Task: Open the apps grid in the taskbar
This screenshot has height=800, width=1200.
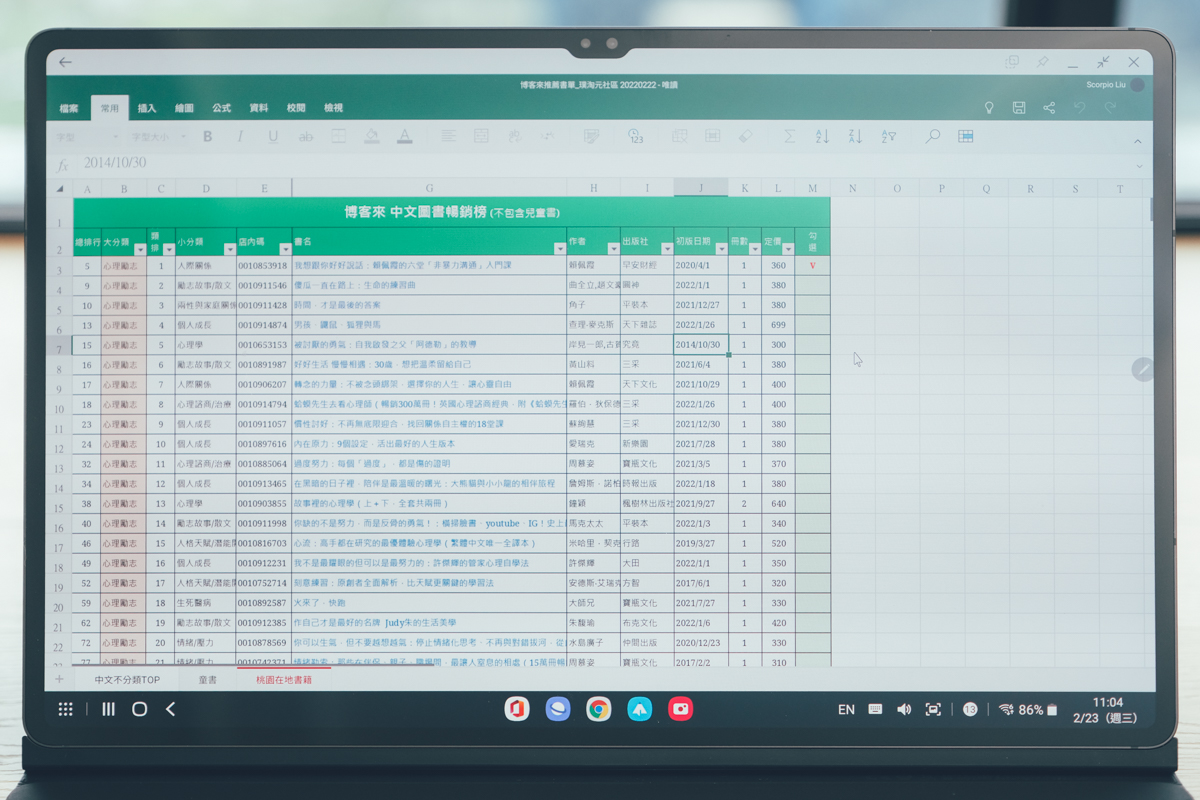Action: tap(65, 709)
